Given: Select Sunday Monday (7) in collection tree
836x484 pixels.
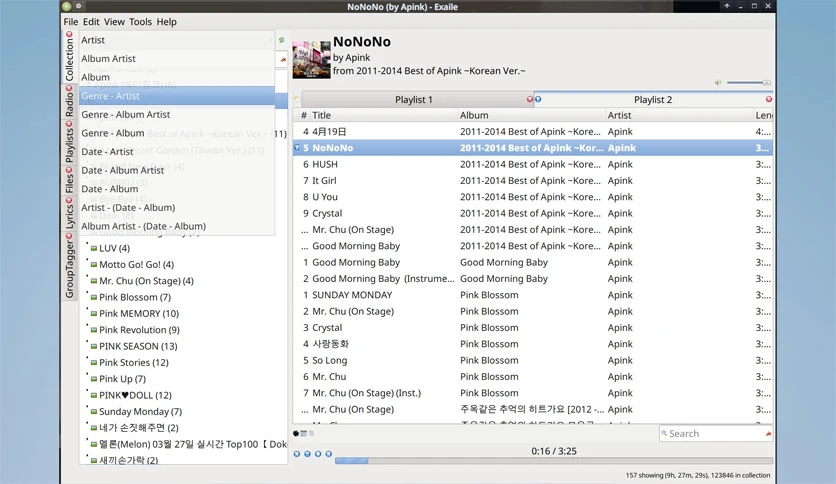Looking at the screenshot, I should coord(140,412).
